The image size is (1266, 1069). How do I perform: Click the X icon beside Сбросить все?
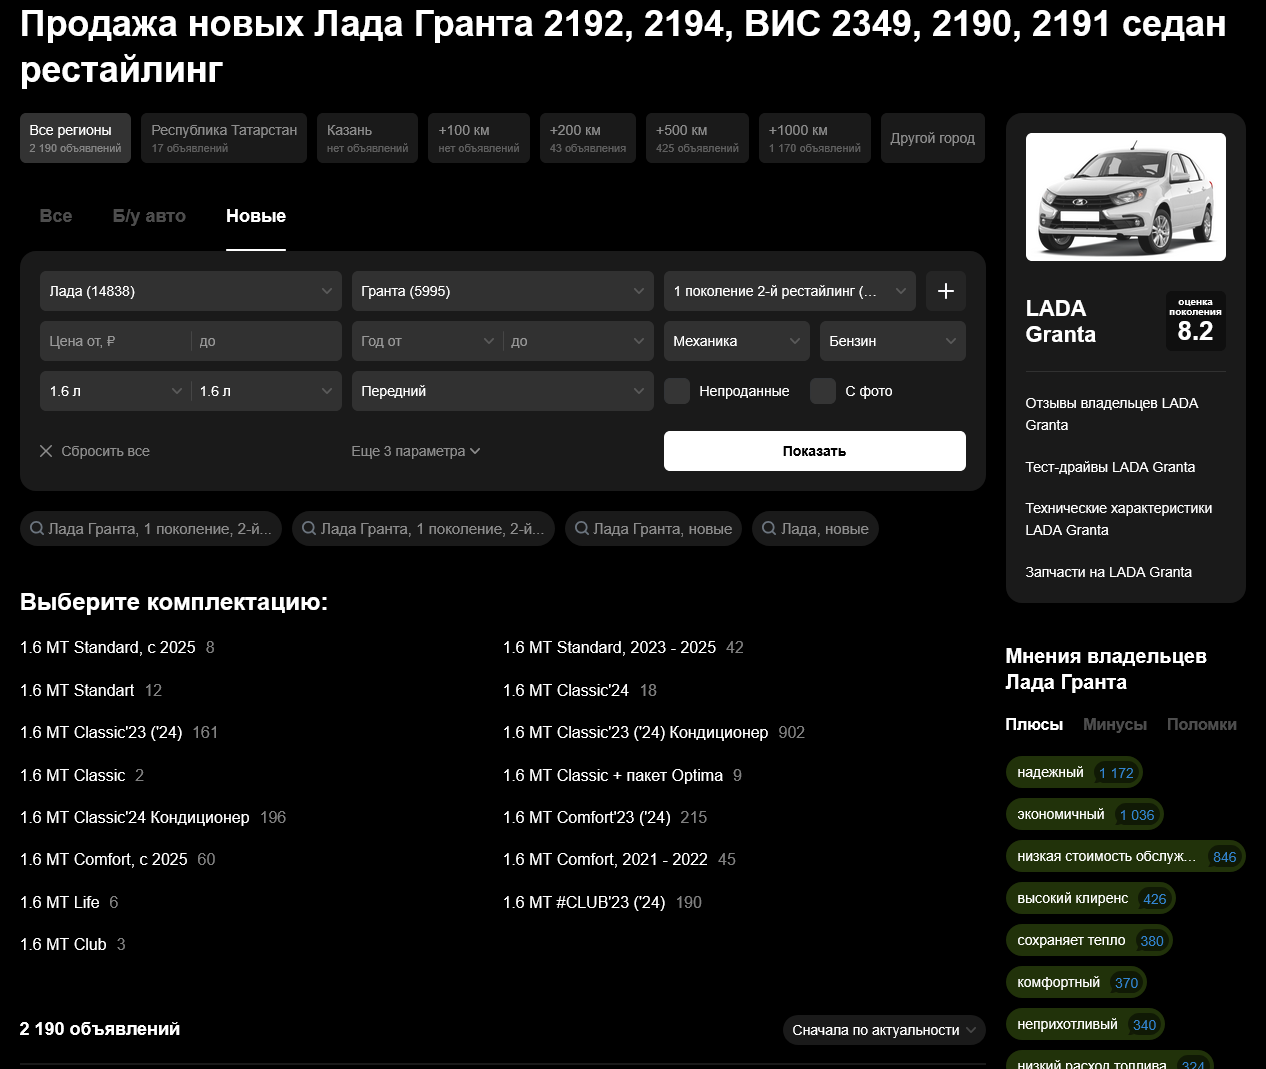(x=46, y=451)
